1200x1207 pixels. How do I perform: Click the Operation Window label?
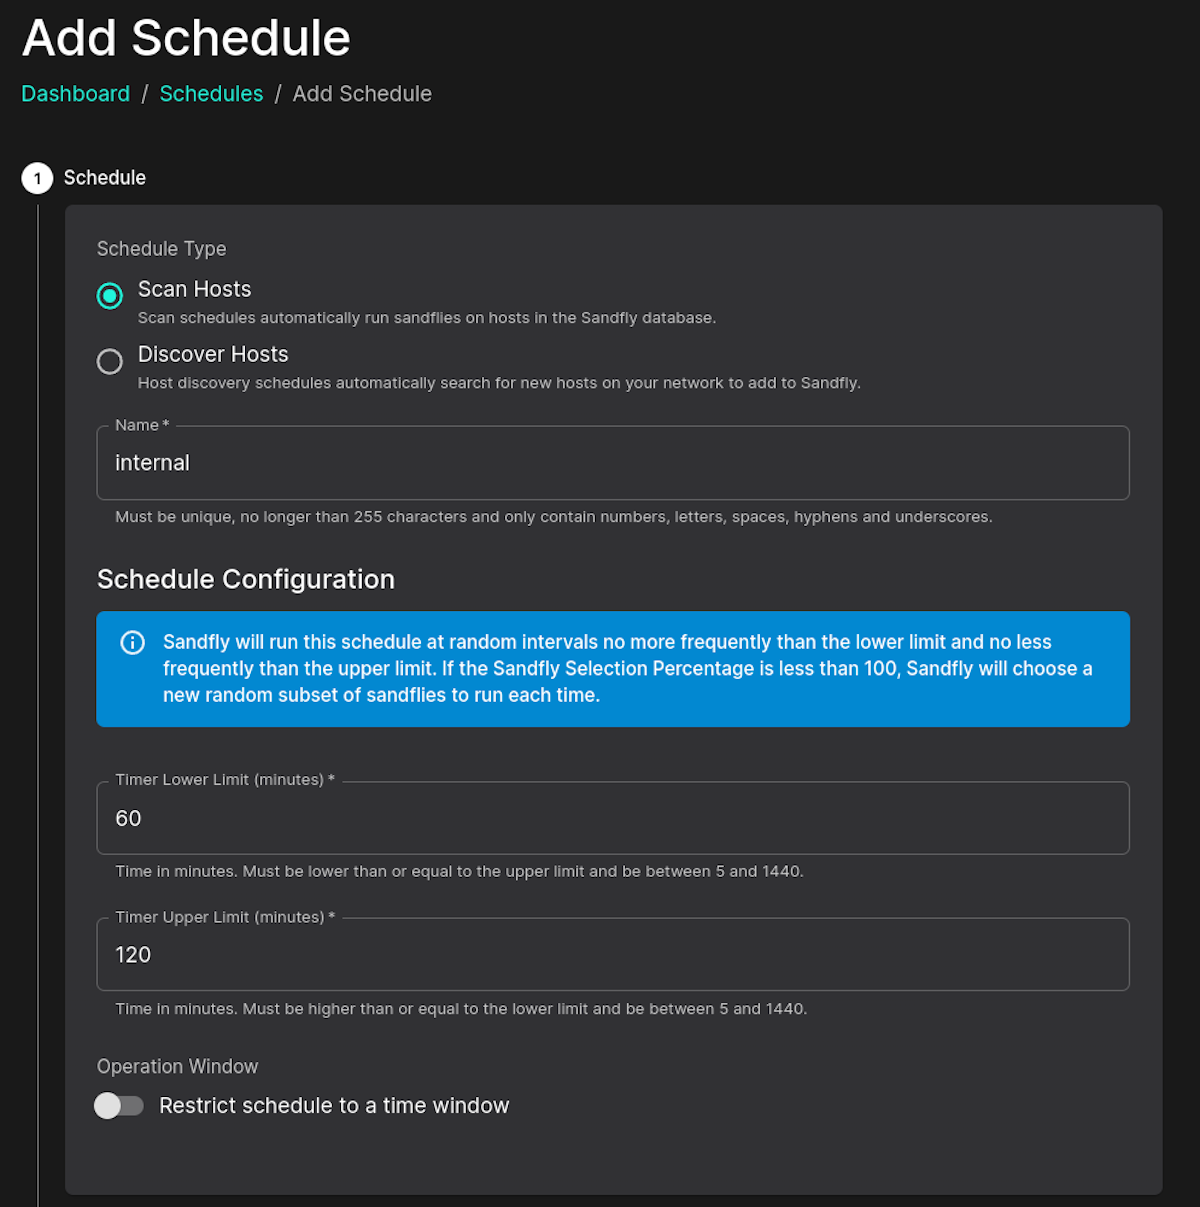point(177,1066)
